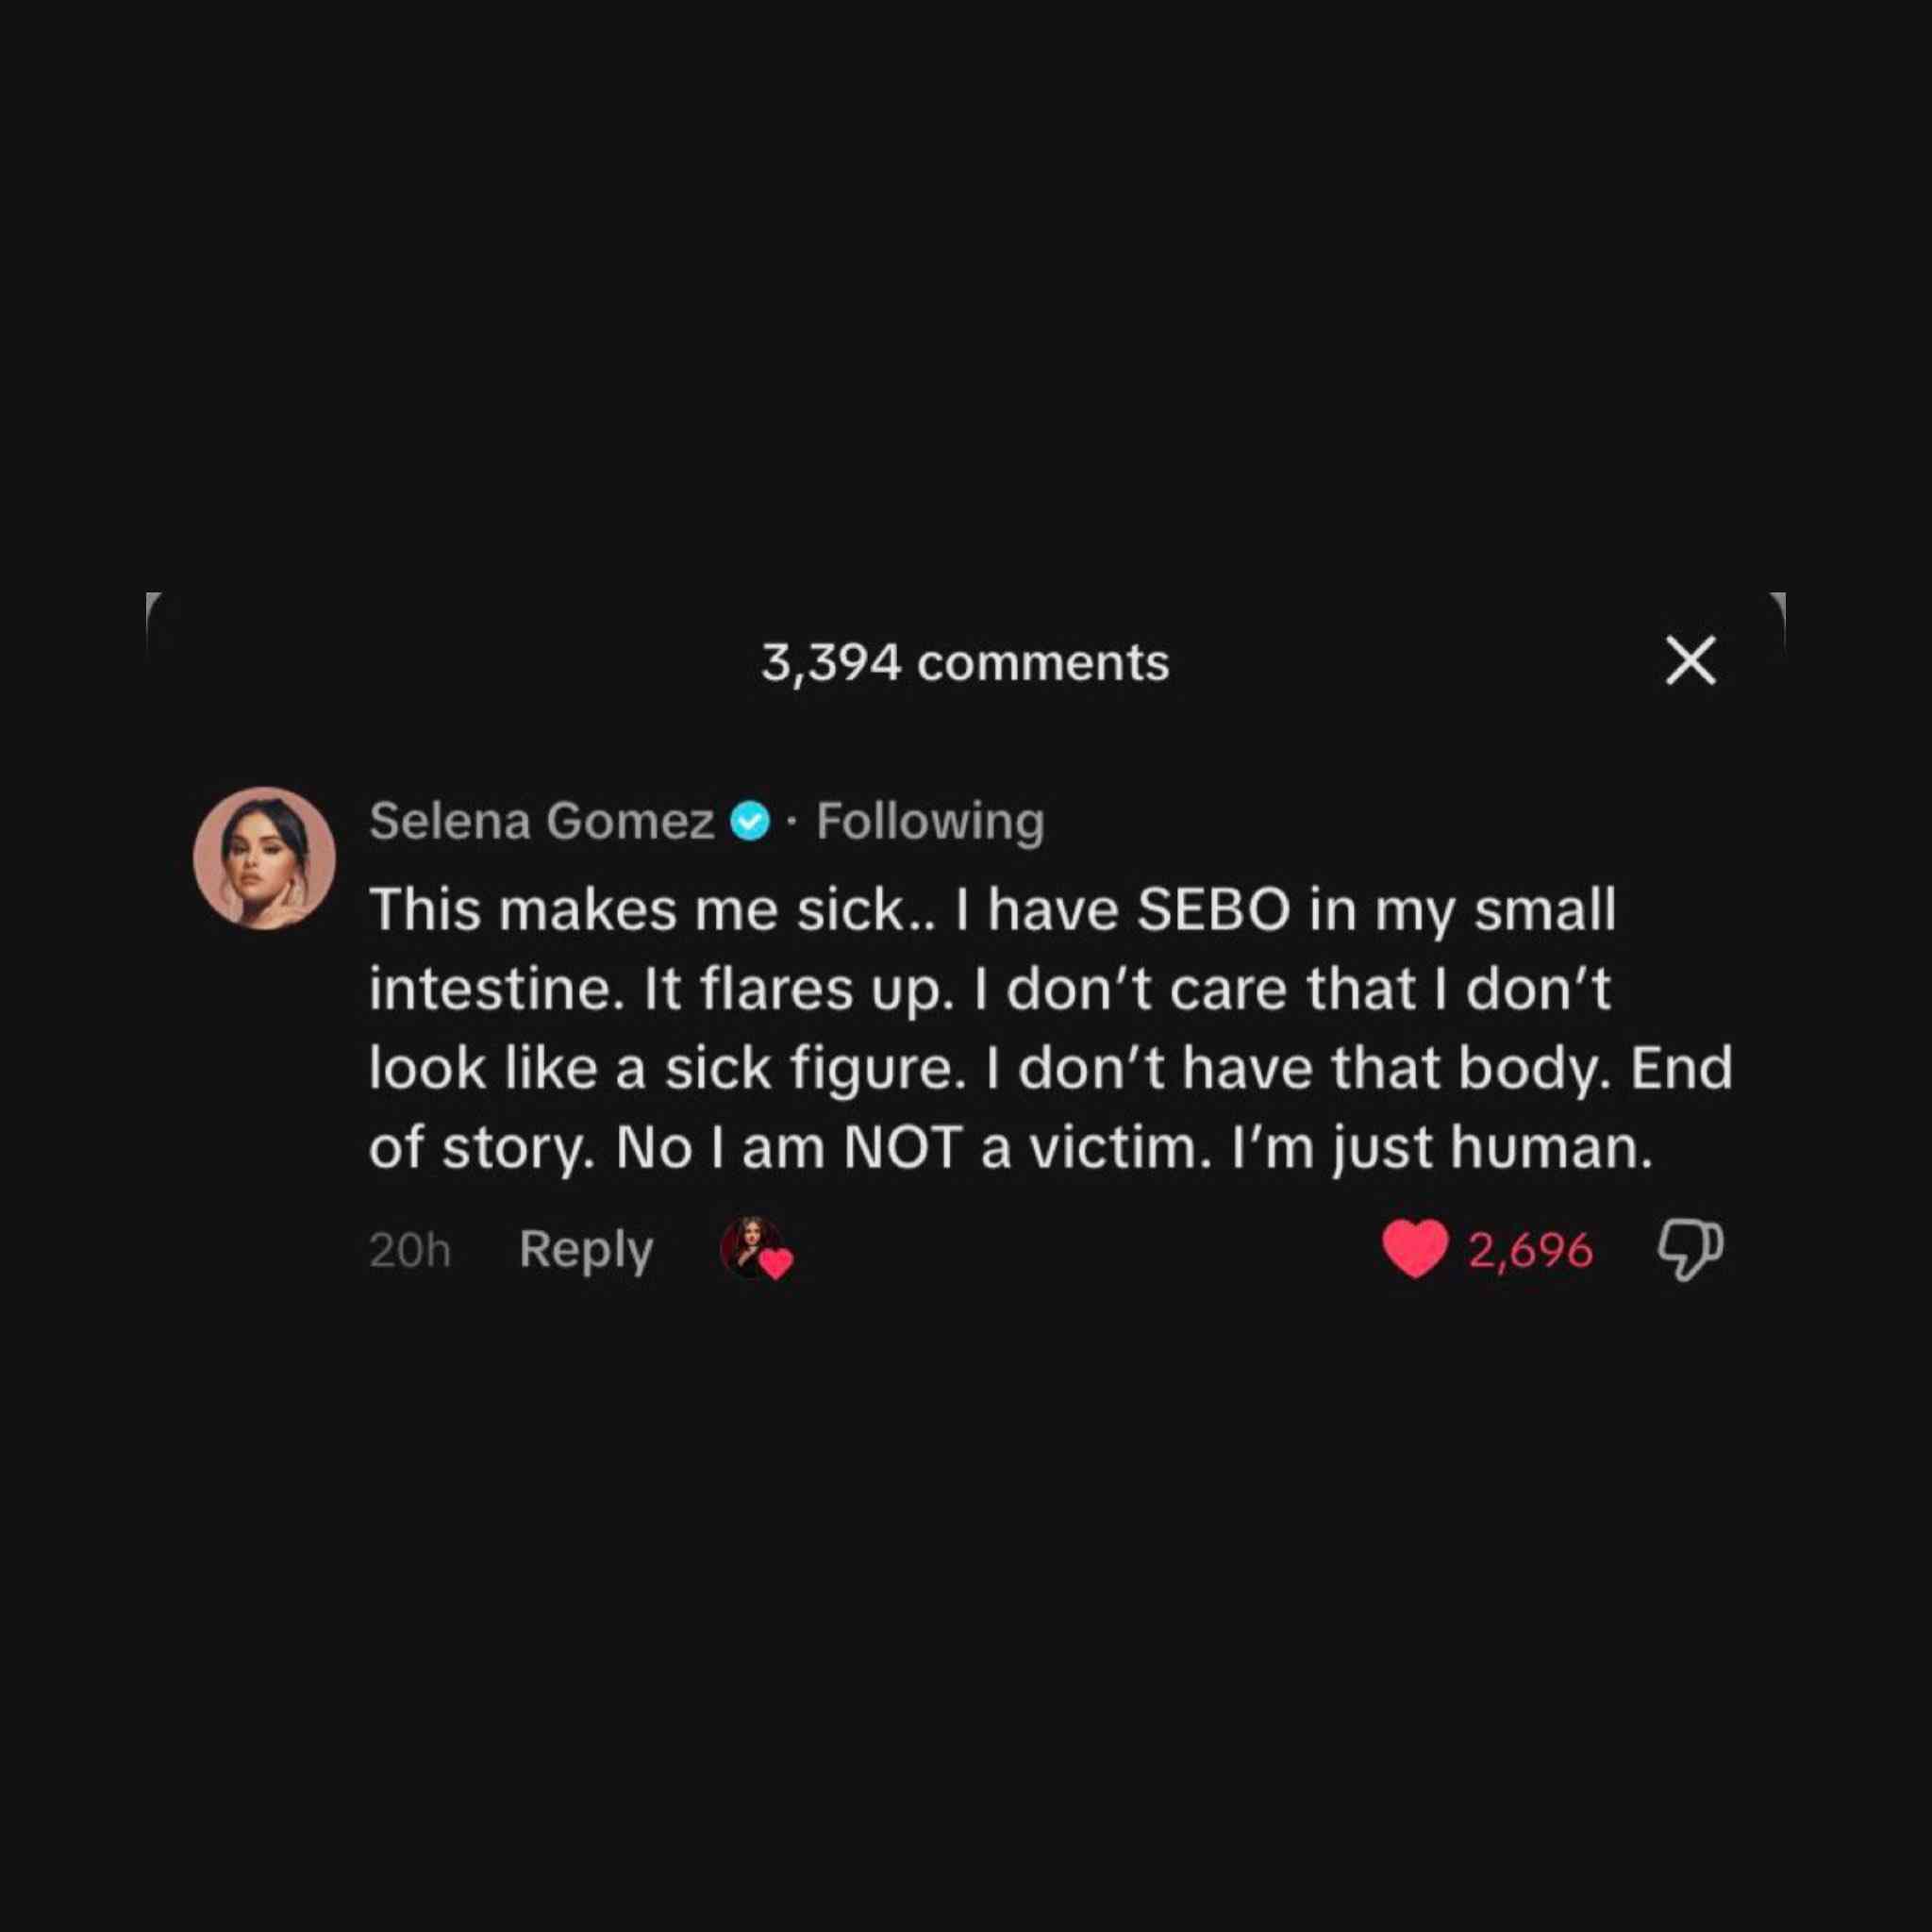
Task: Like Selena Gomez's comment with the heart
Action: [x=1415, y=1249]
